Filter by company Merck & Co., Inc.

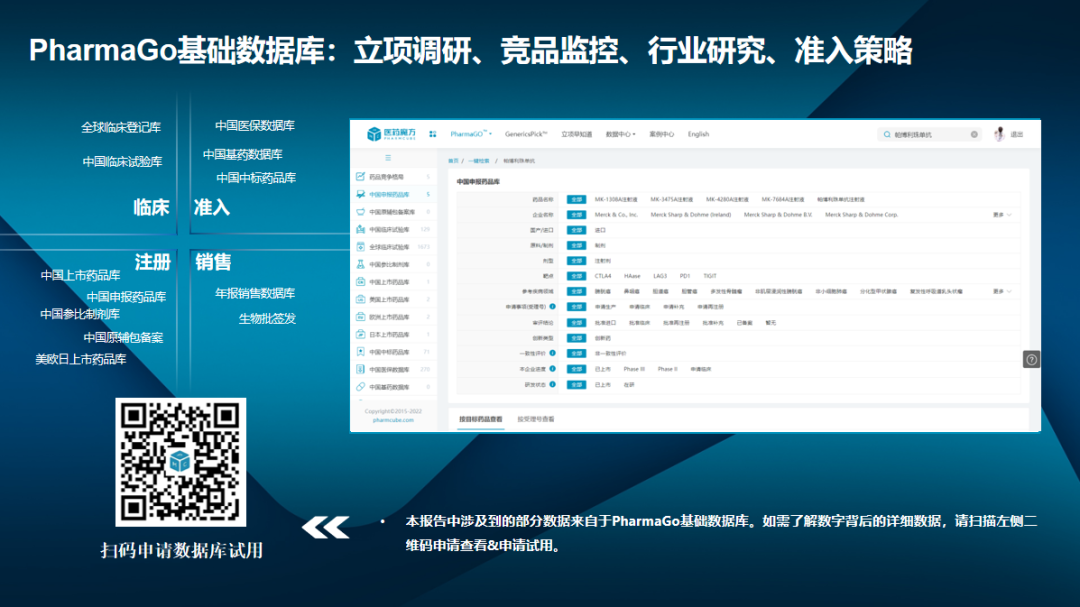[616, 215]
